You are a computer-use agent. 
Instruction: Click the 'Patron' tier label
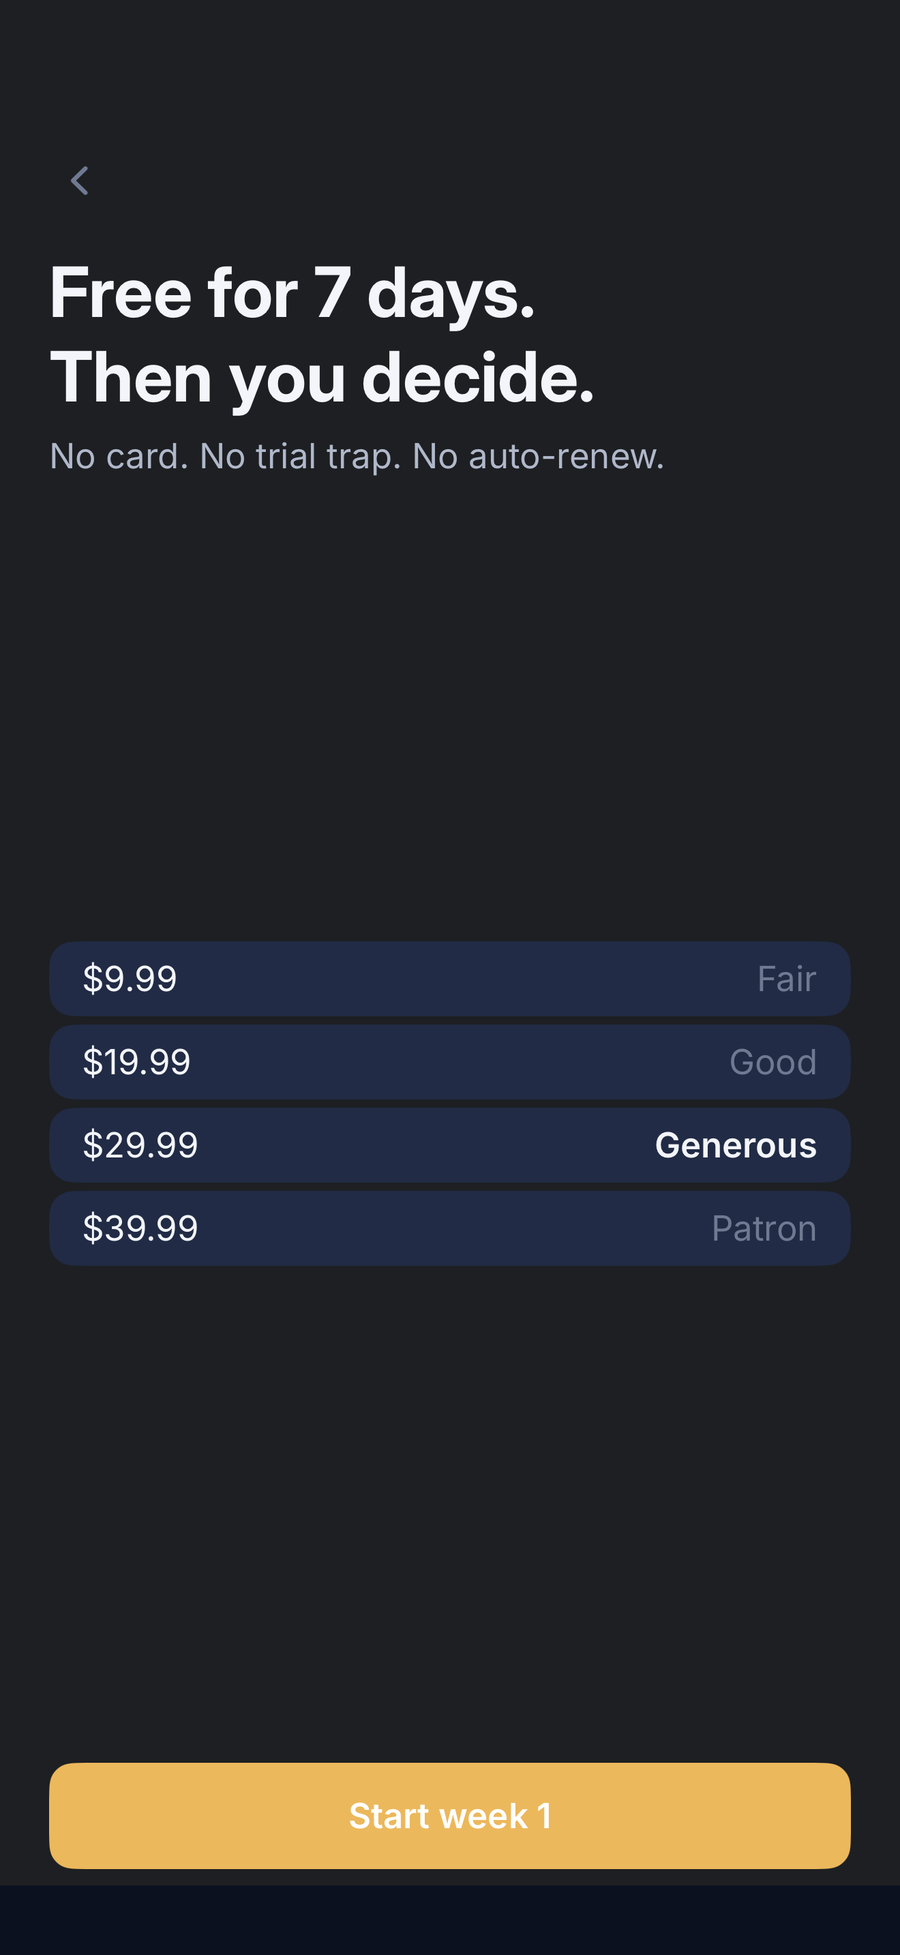pyautogui.click(x=764, y=1228)
